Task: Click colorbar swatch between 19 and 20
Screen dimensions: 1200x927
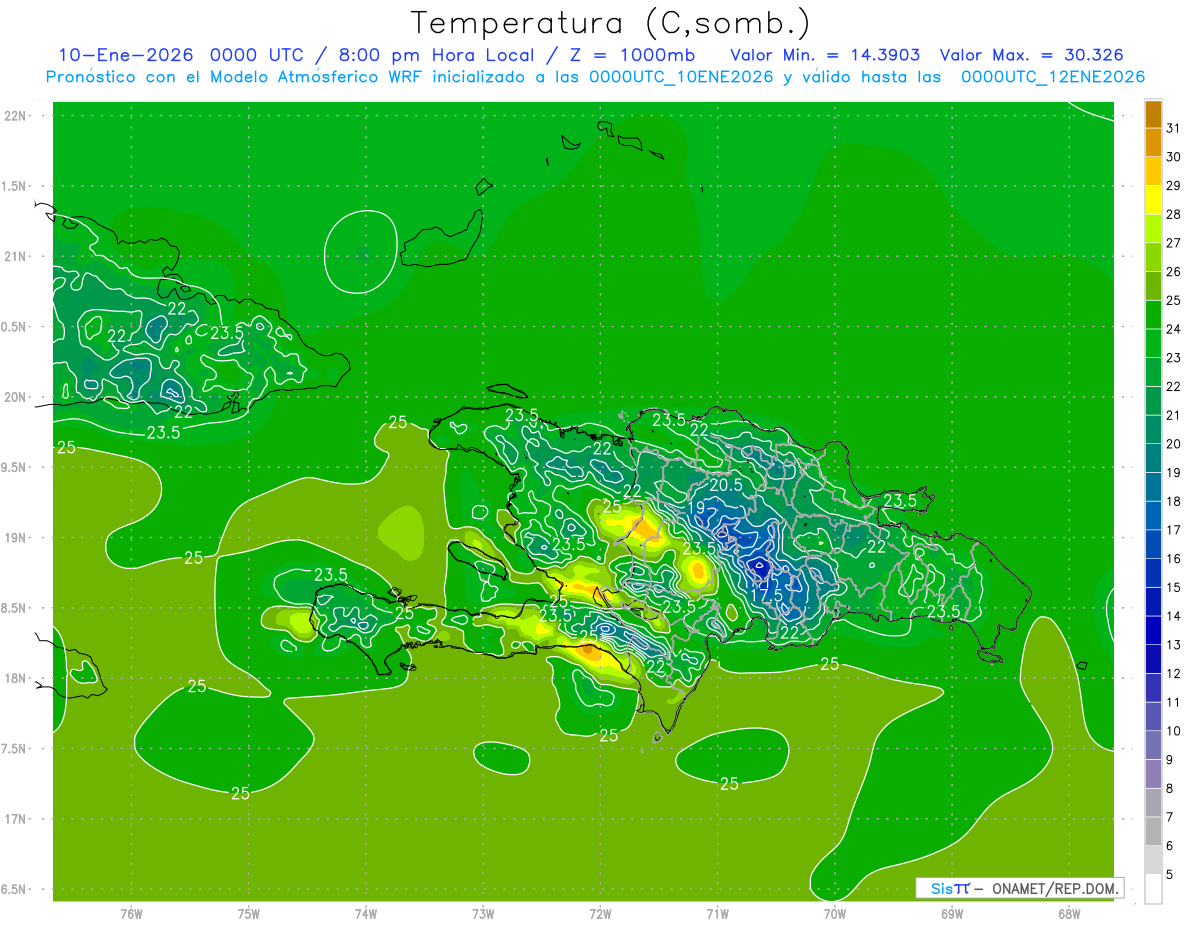Action: [x=1153, y=459]
